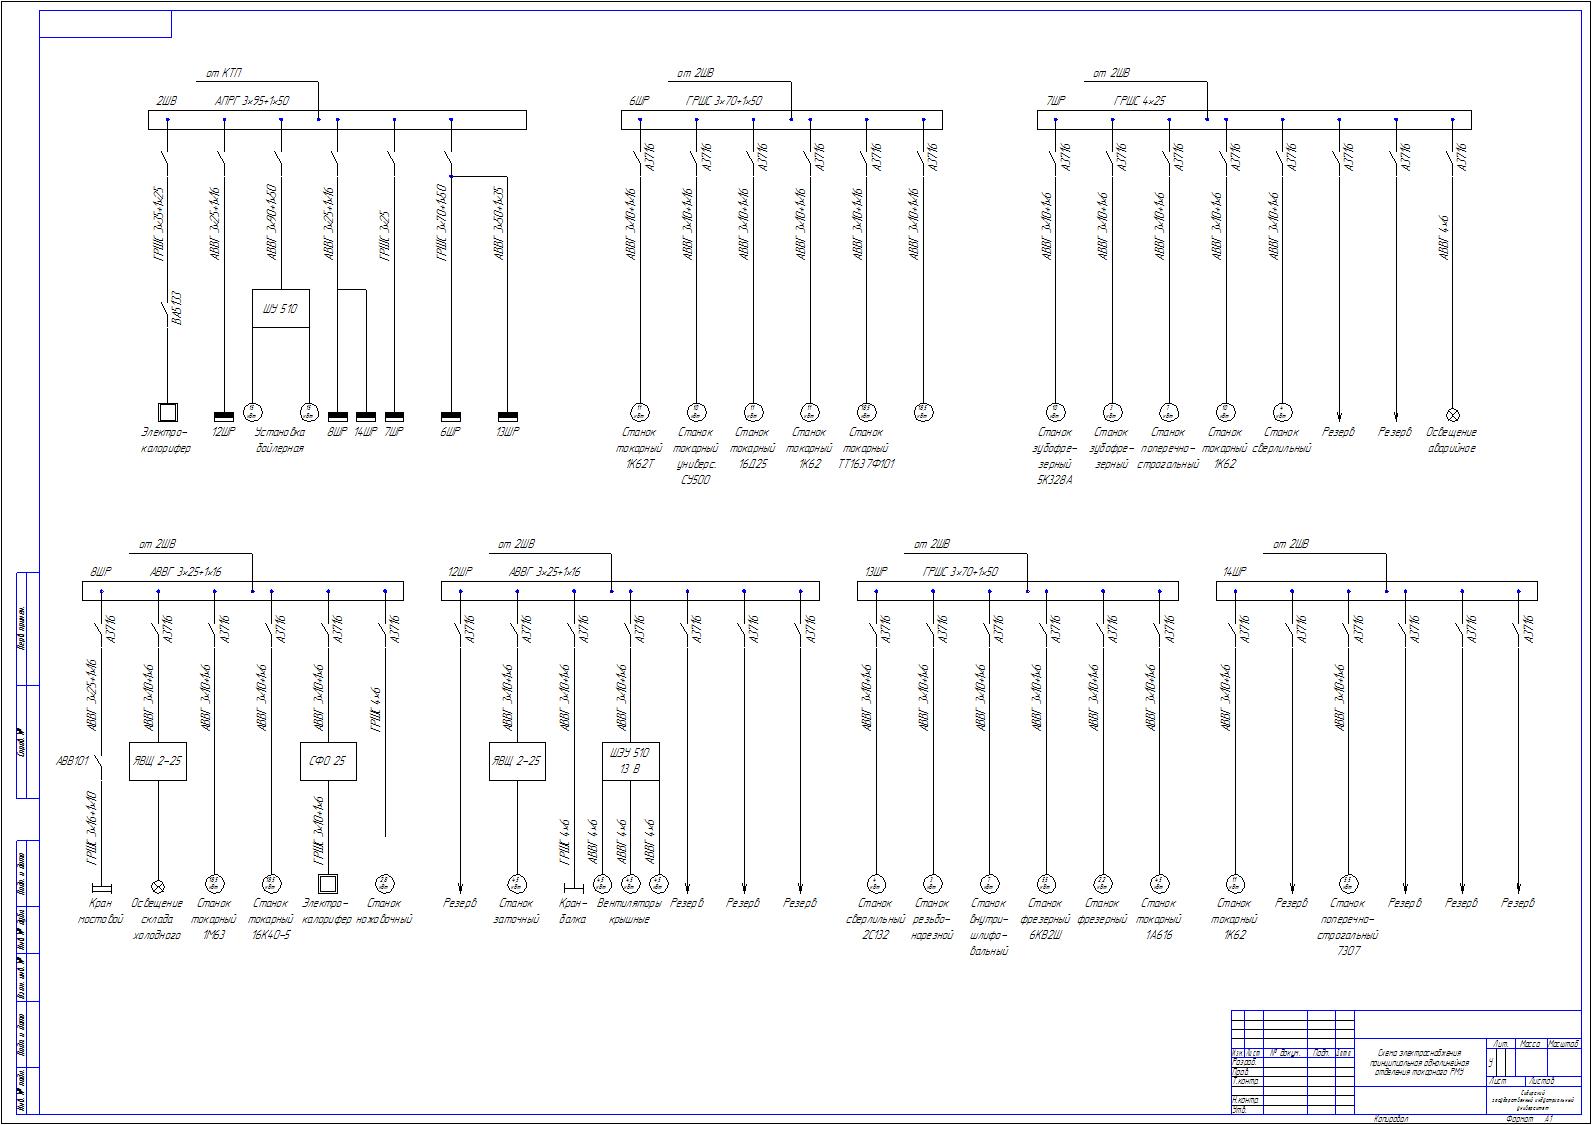Click the emergency lighting lamp symbol
Viewport: 1592px width, 1125px height.
tap(1453, 414)
